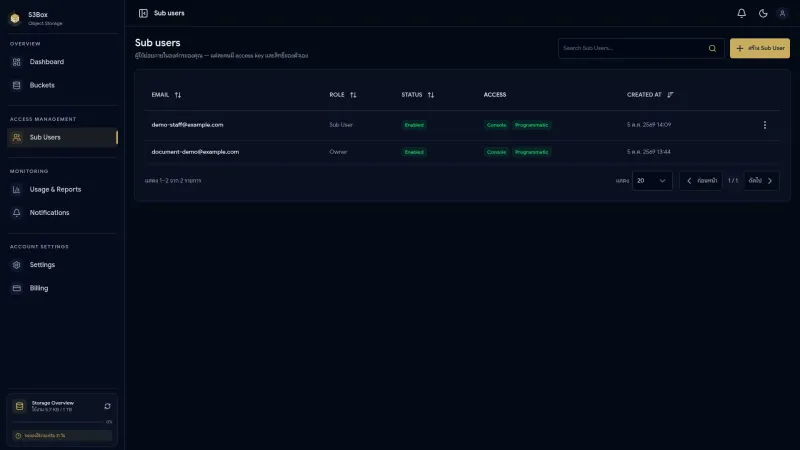Image resolution: width=800 pixels, height=450 pixels.
Task: Click the demo-staff created date cell
Action: point(648,125)
